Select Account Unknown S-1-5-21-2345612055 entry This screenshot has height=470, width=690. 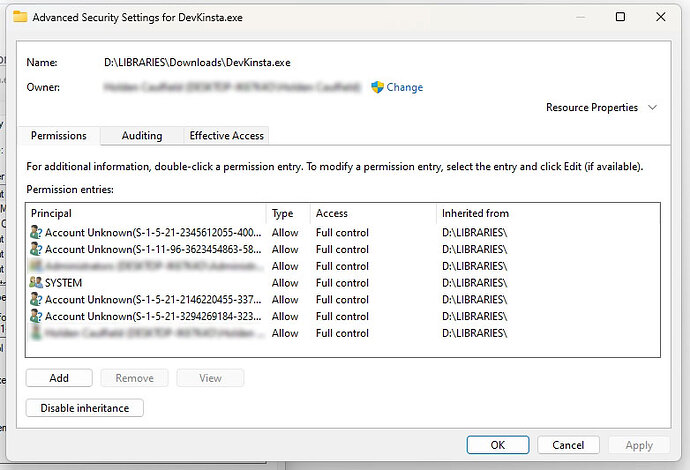tap(343, 232)
